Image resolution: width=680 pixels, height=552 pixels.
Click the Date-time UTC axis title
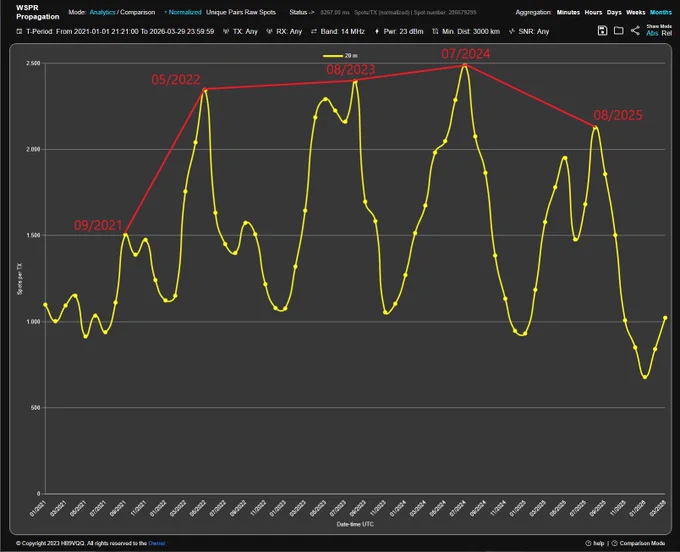tap(355, 524)
